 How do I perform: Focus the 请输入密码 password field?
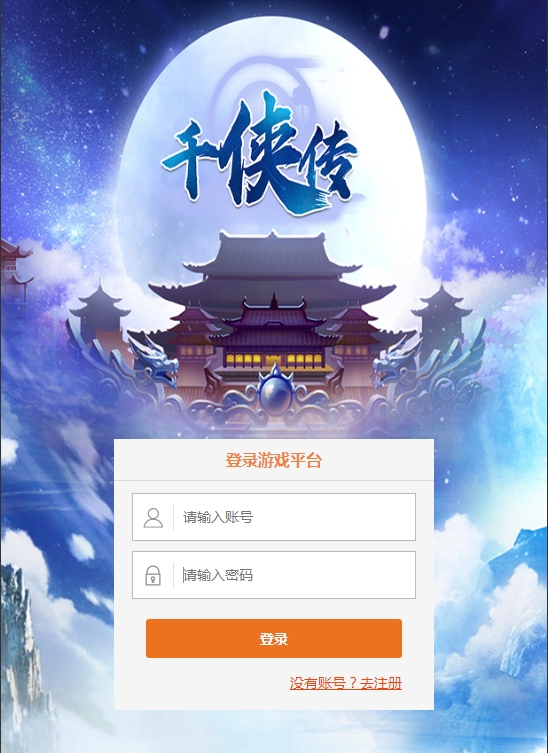point(274,575)
